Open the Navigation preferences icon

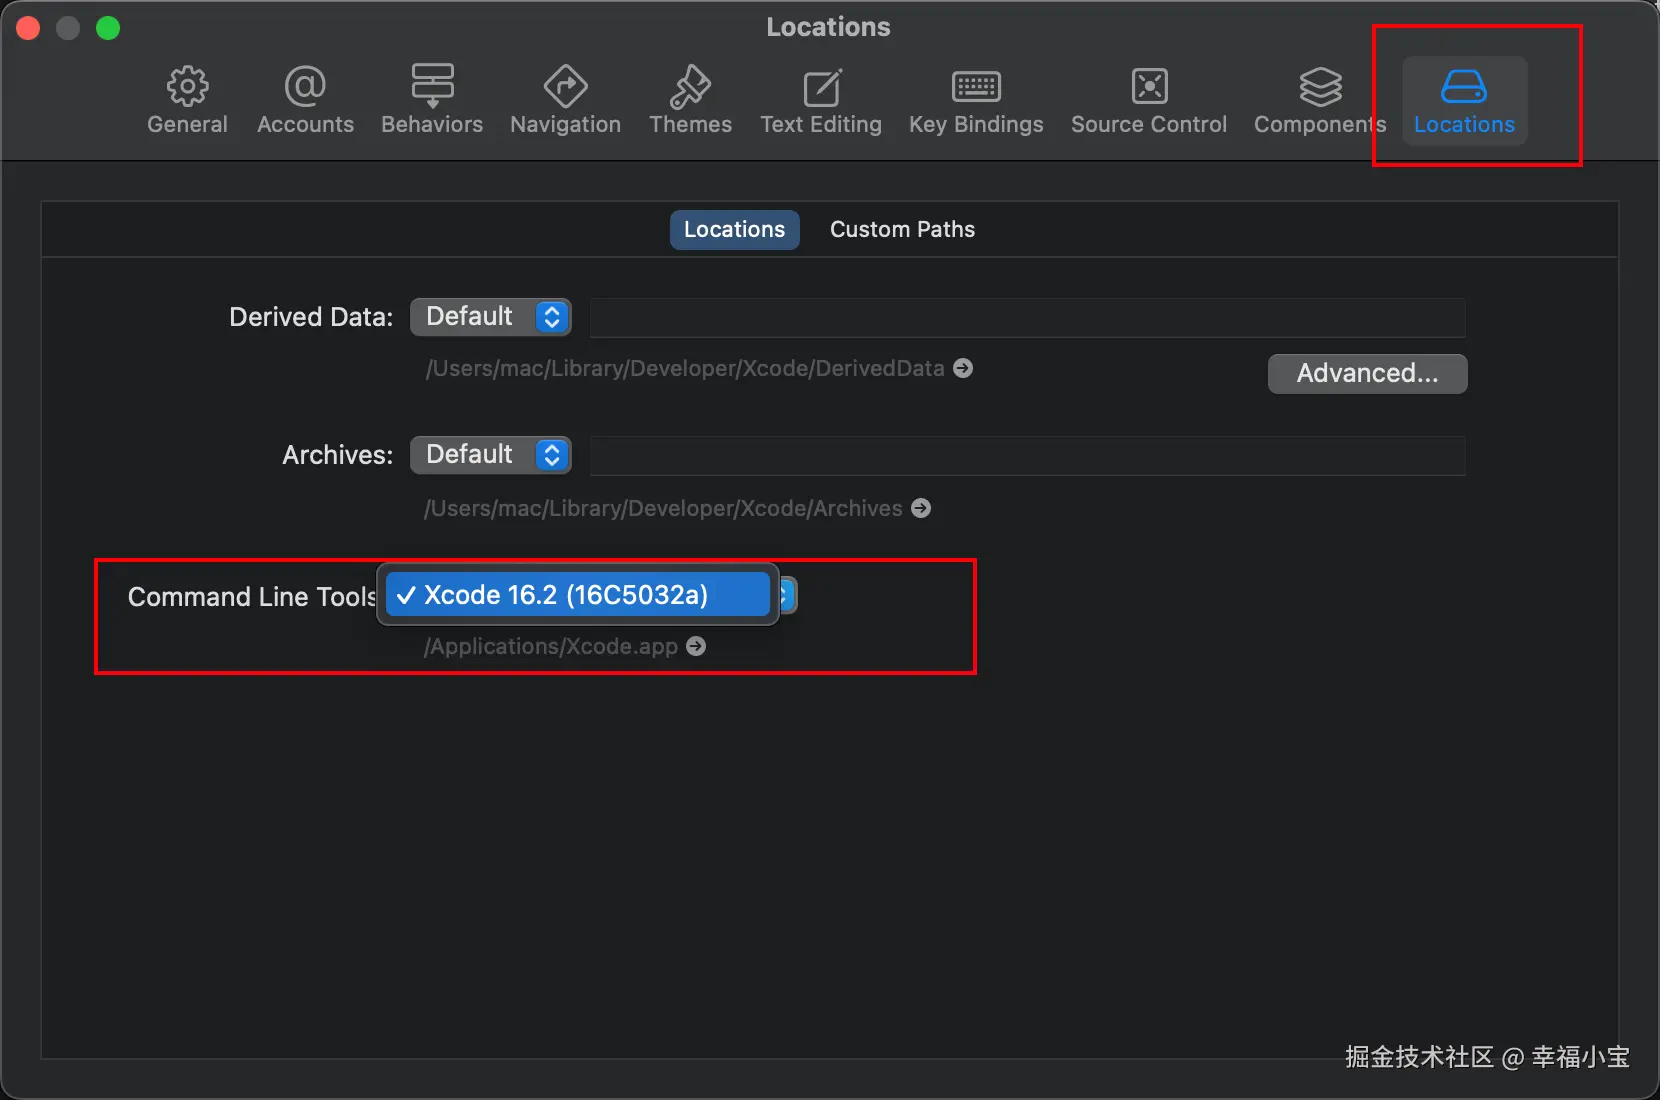coord(565,87)
